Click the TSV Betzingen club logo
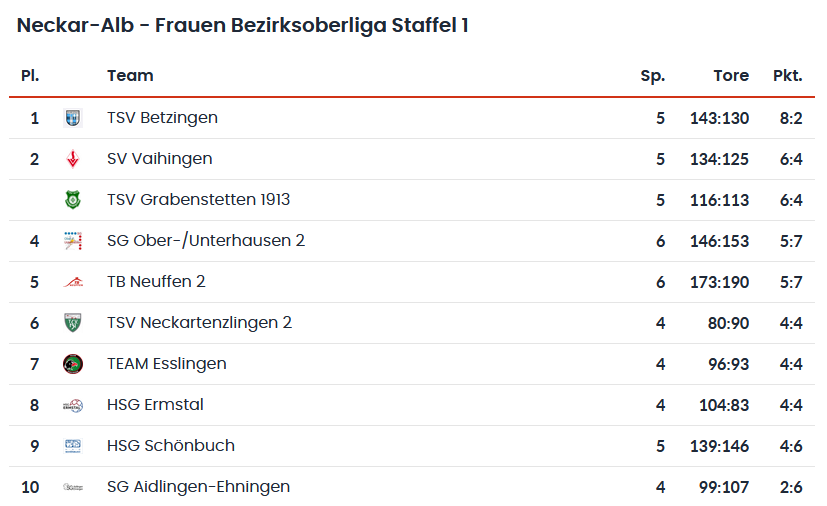The image size is (827, 506). [72, 118]
